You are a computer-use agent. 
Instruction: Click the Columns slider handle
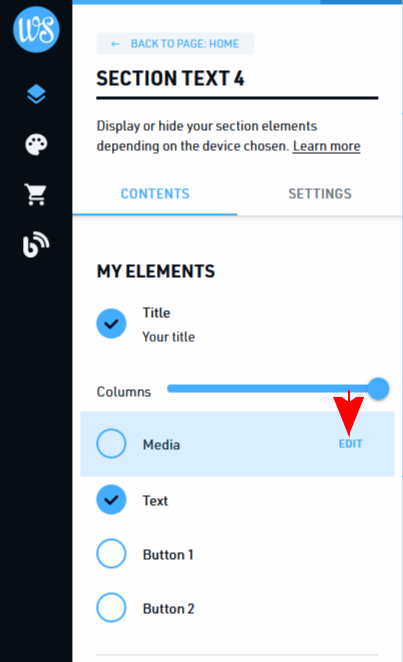[x=378, y=389]
